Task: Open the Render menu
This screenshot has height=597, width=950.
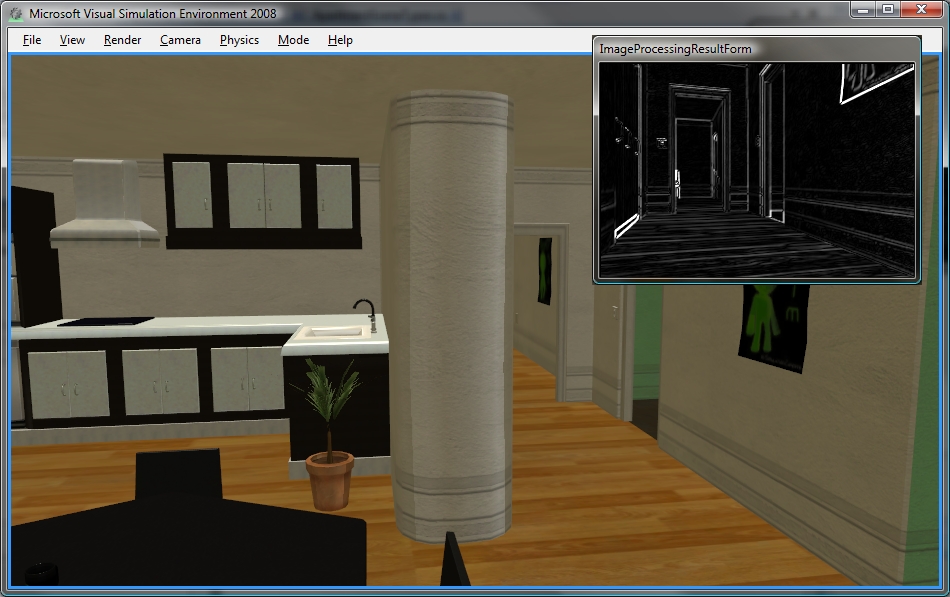Action: tap(122, 40)
